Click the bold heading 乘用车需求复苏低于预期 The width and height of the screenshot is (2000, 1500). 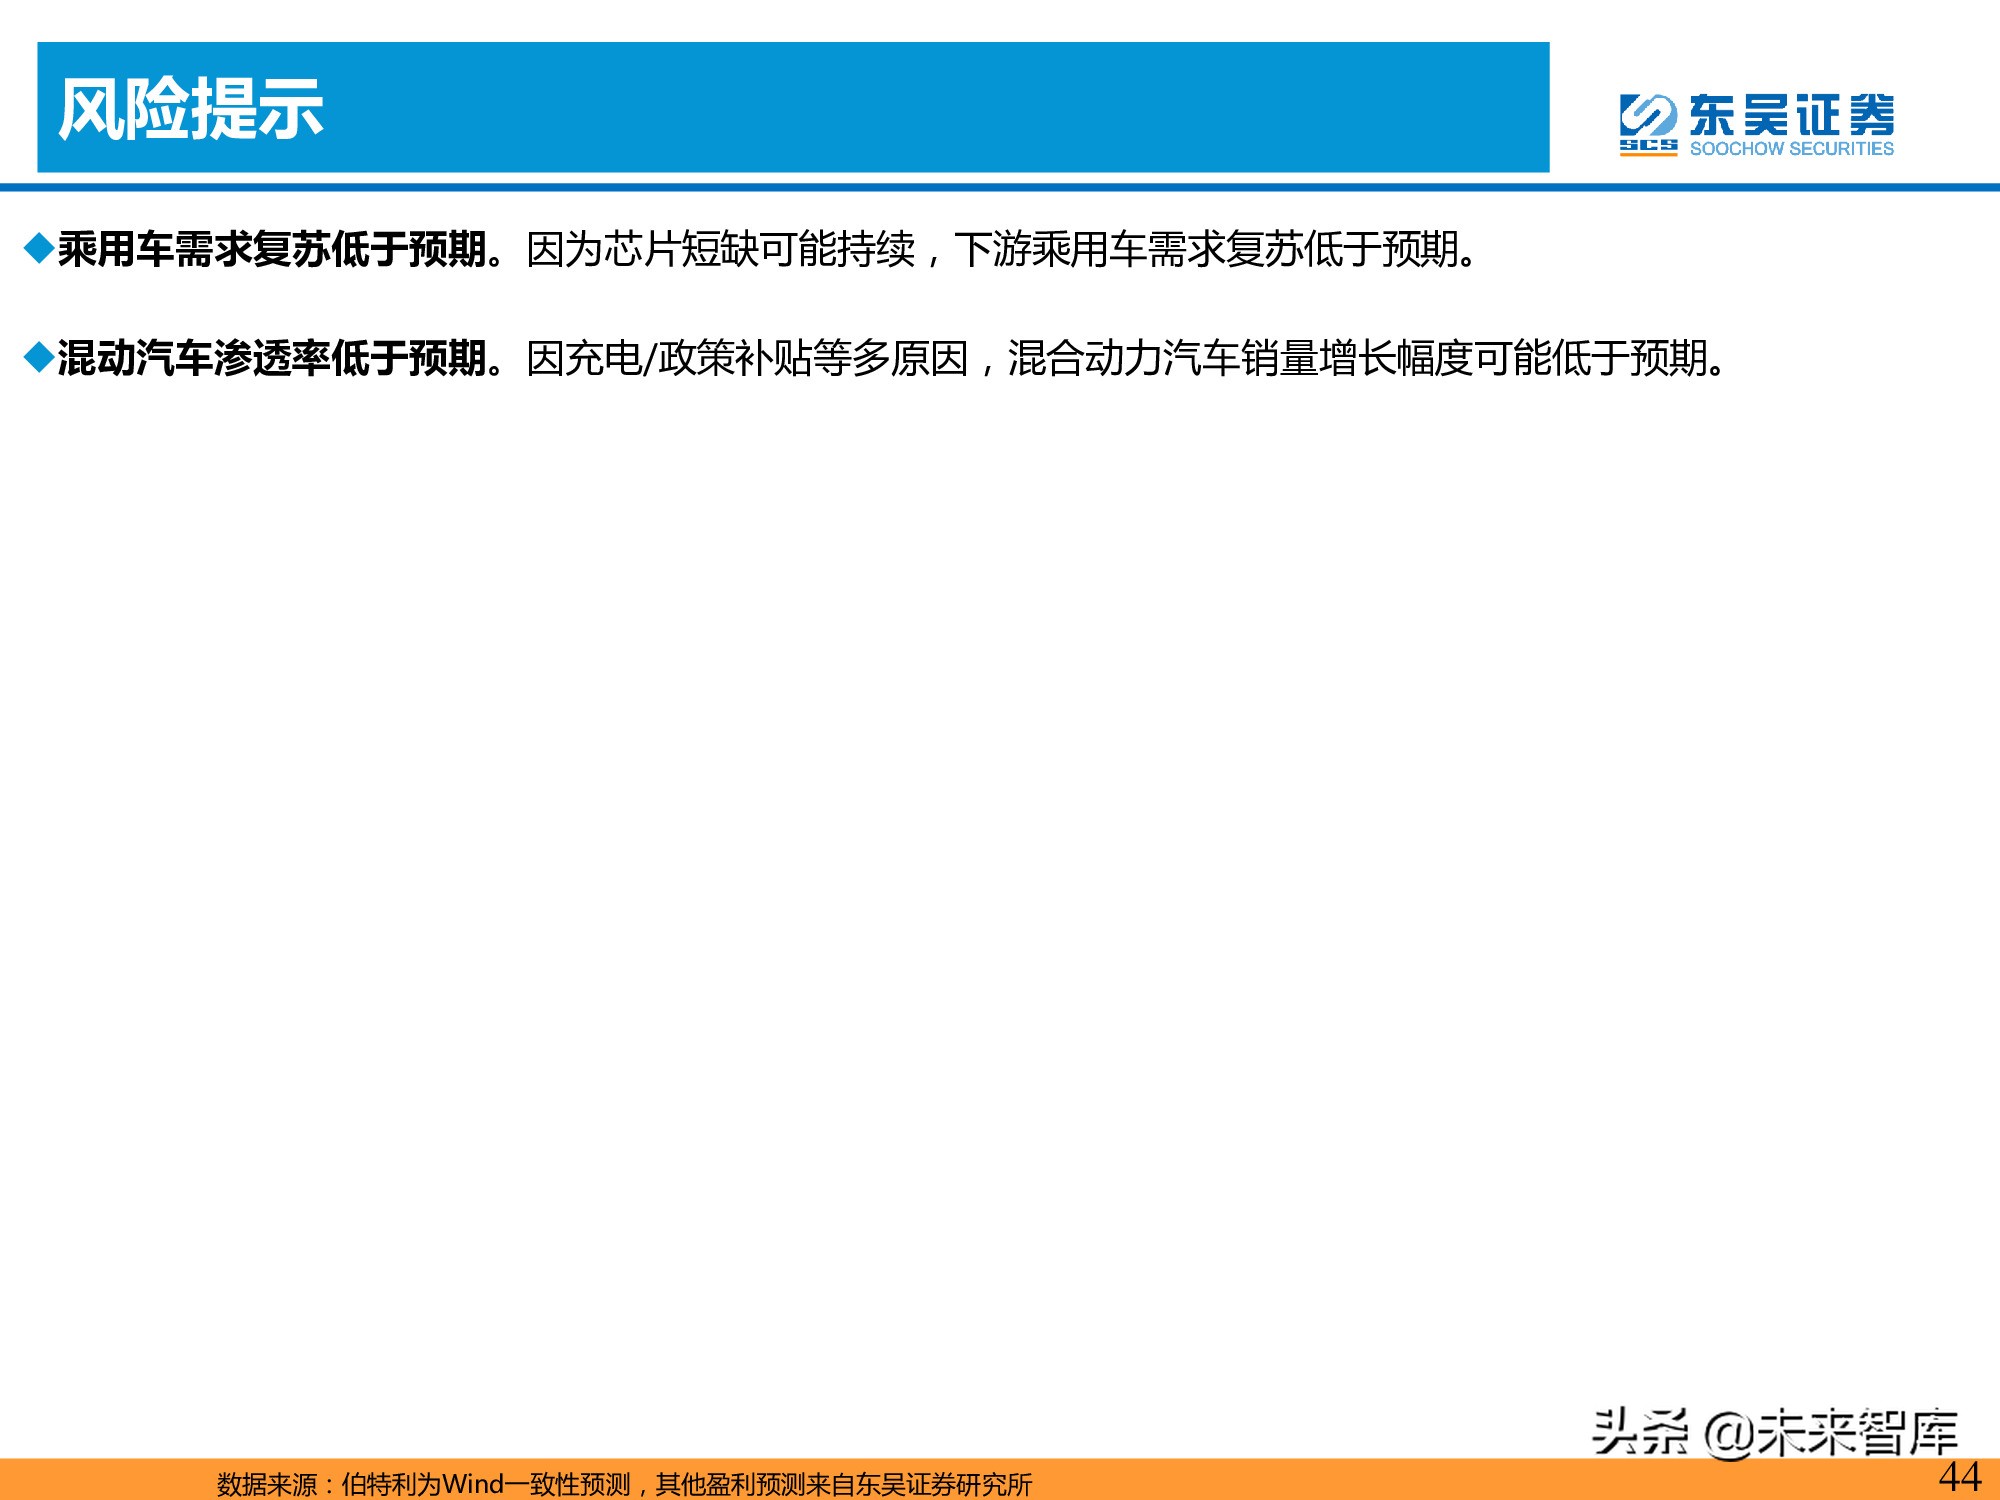click(x=272, y=249)
